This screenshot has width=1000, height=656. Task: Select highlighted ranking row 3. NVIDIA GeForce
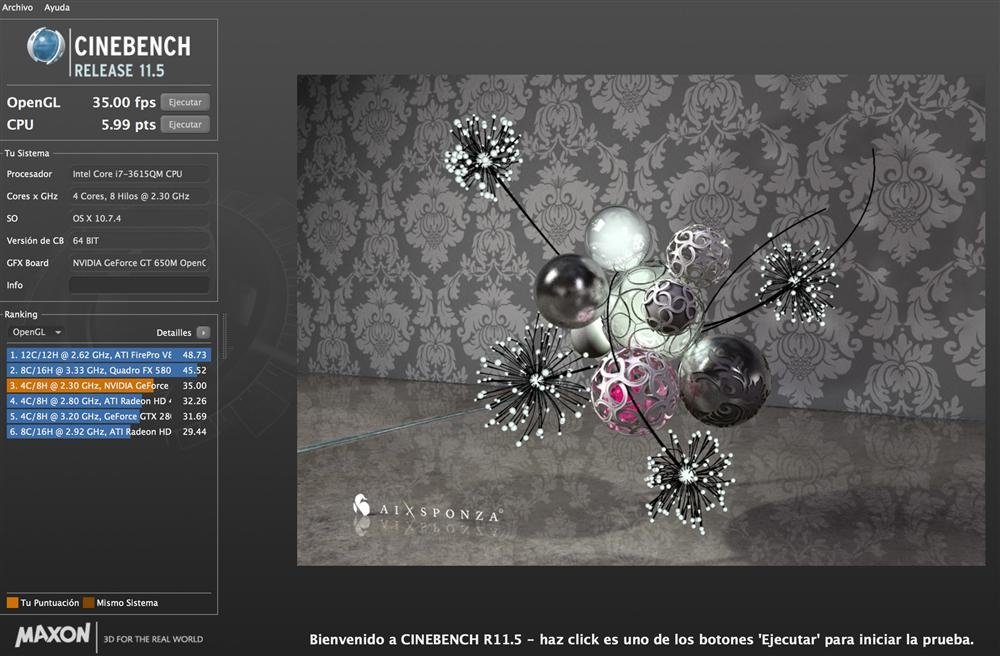108,385
